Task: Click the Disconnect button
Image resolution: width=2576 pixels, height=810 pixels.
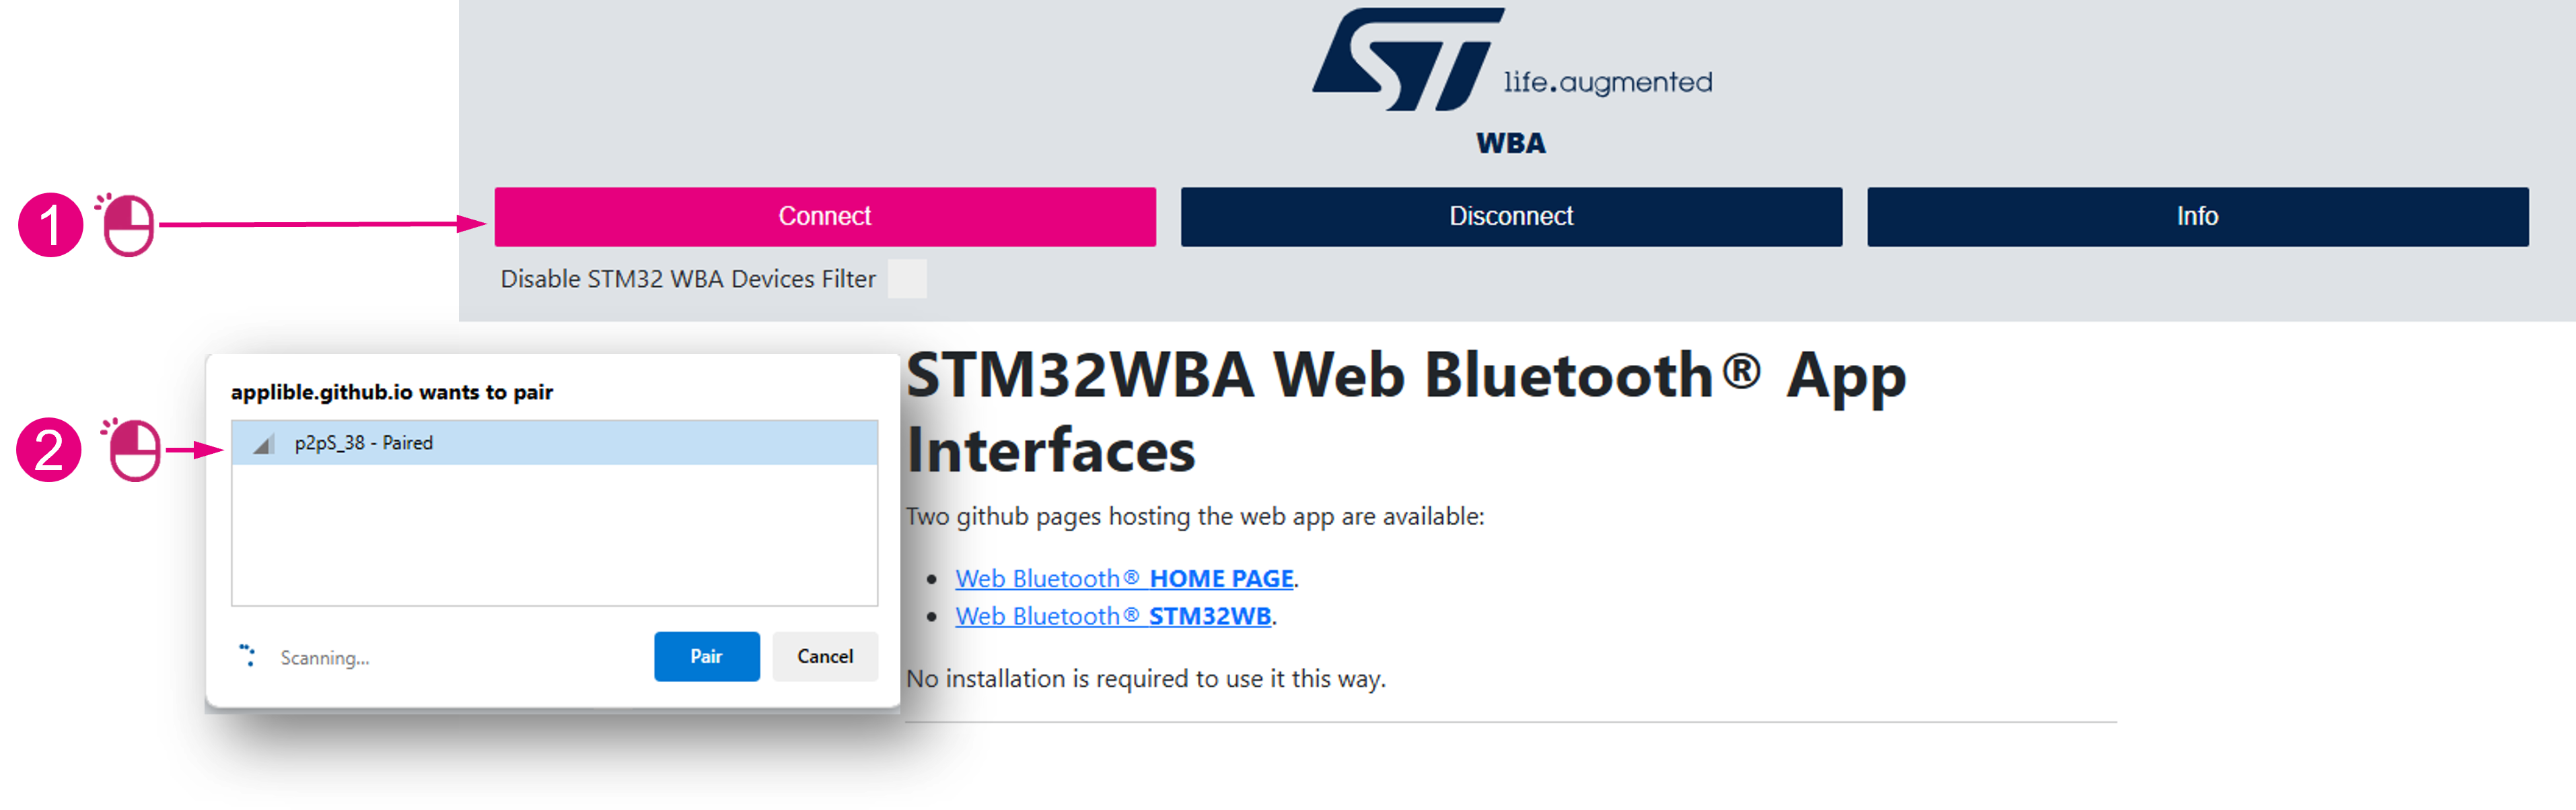Action: point(1511,216)
